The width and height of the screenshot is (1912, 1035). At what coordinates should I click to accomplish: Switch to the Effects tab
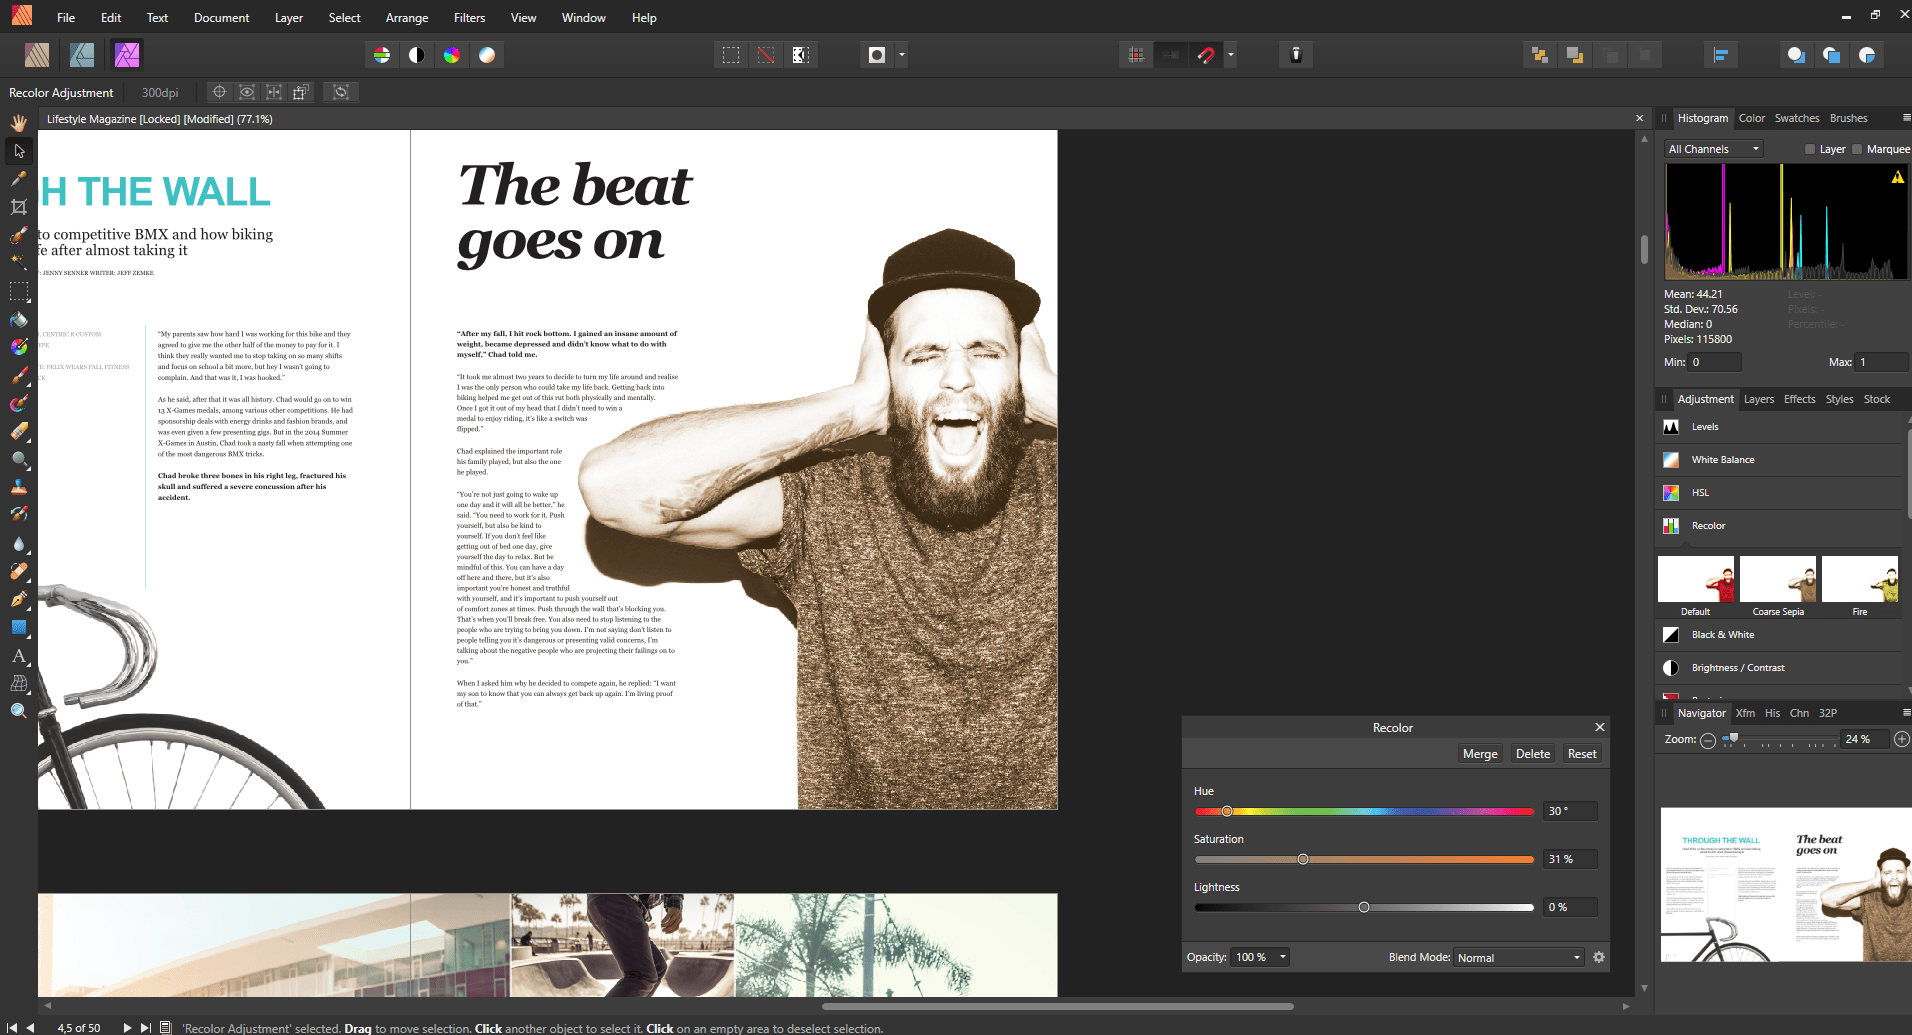1800,399
